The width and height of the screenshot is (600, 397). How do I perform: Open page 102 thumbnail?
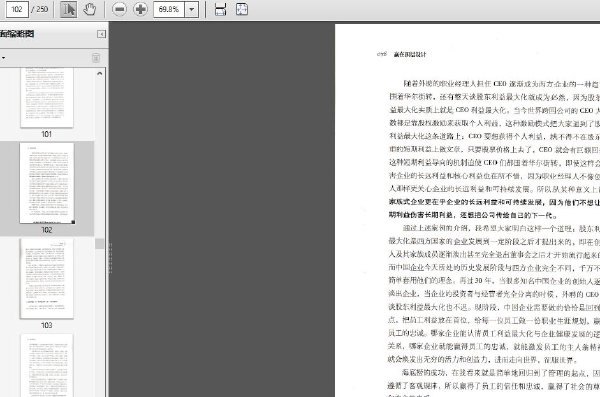click(x=47, y=183)
